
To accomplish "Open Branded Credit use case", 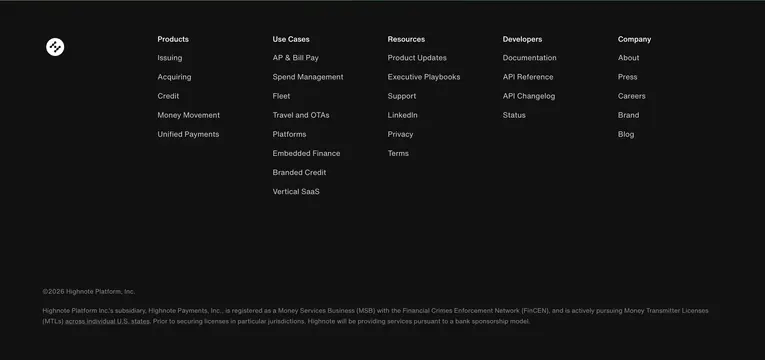I will coord(300,172).
